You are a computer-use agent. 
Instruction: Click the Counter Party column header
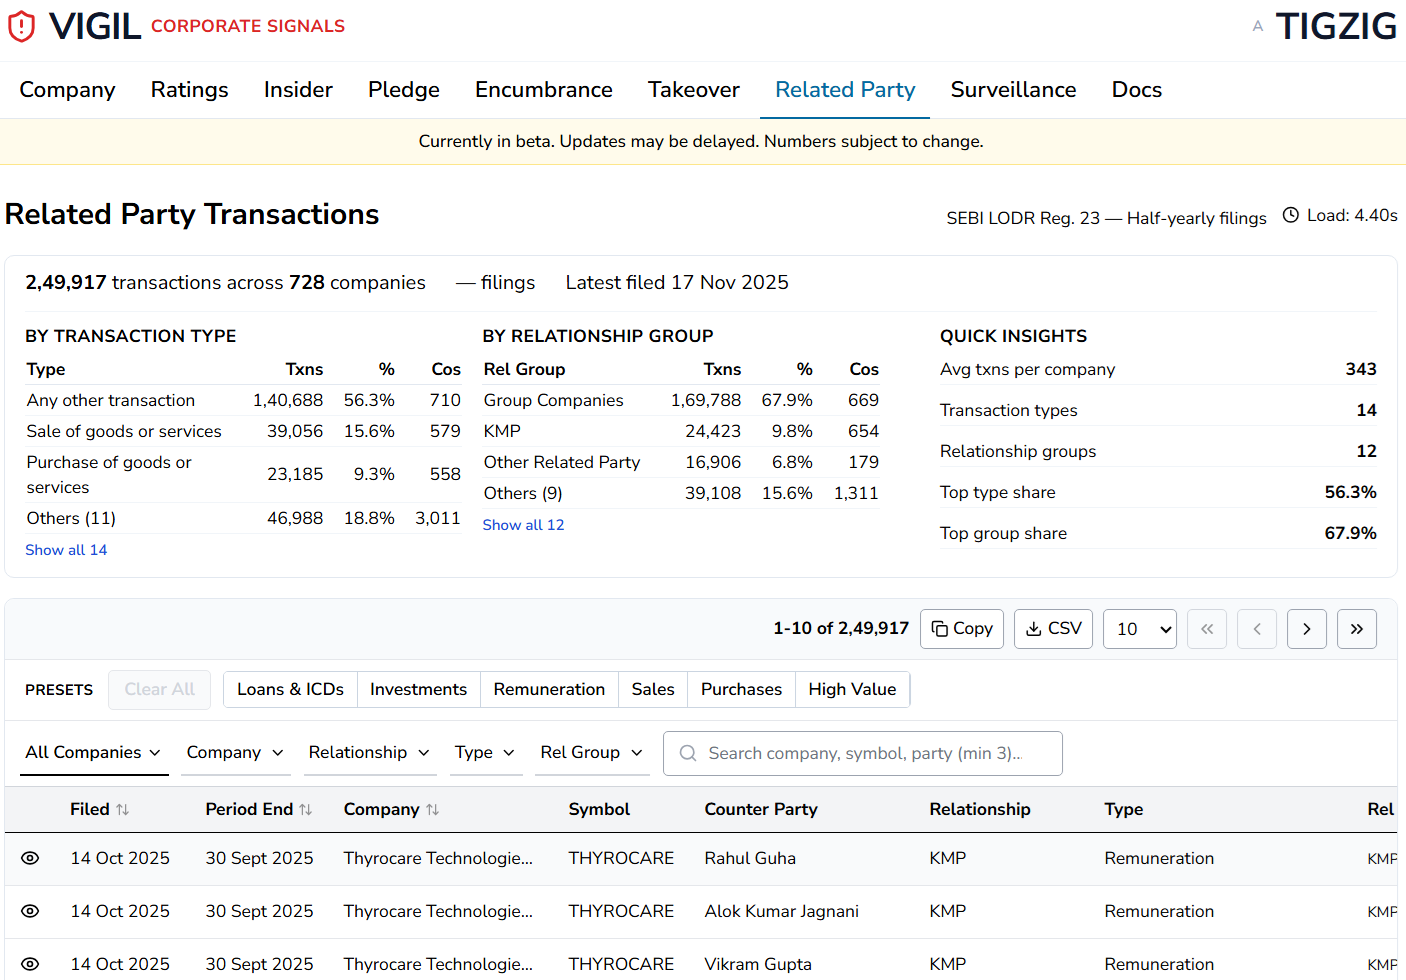point(761,810)
